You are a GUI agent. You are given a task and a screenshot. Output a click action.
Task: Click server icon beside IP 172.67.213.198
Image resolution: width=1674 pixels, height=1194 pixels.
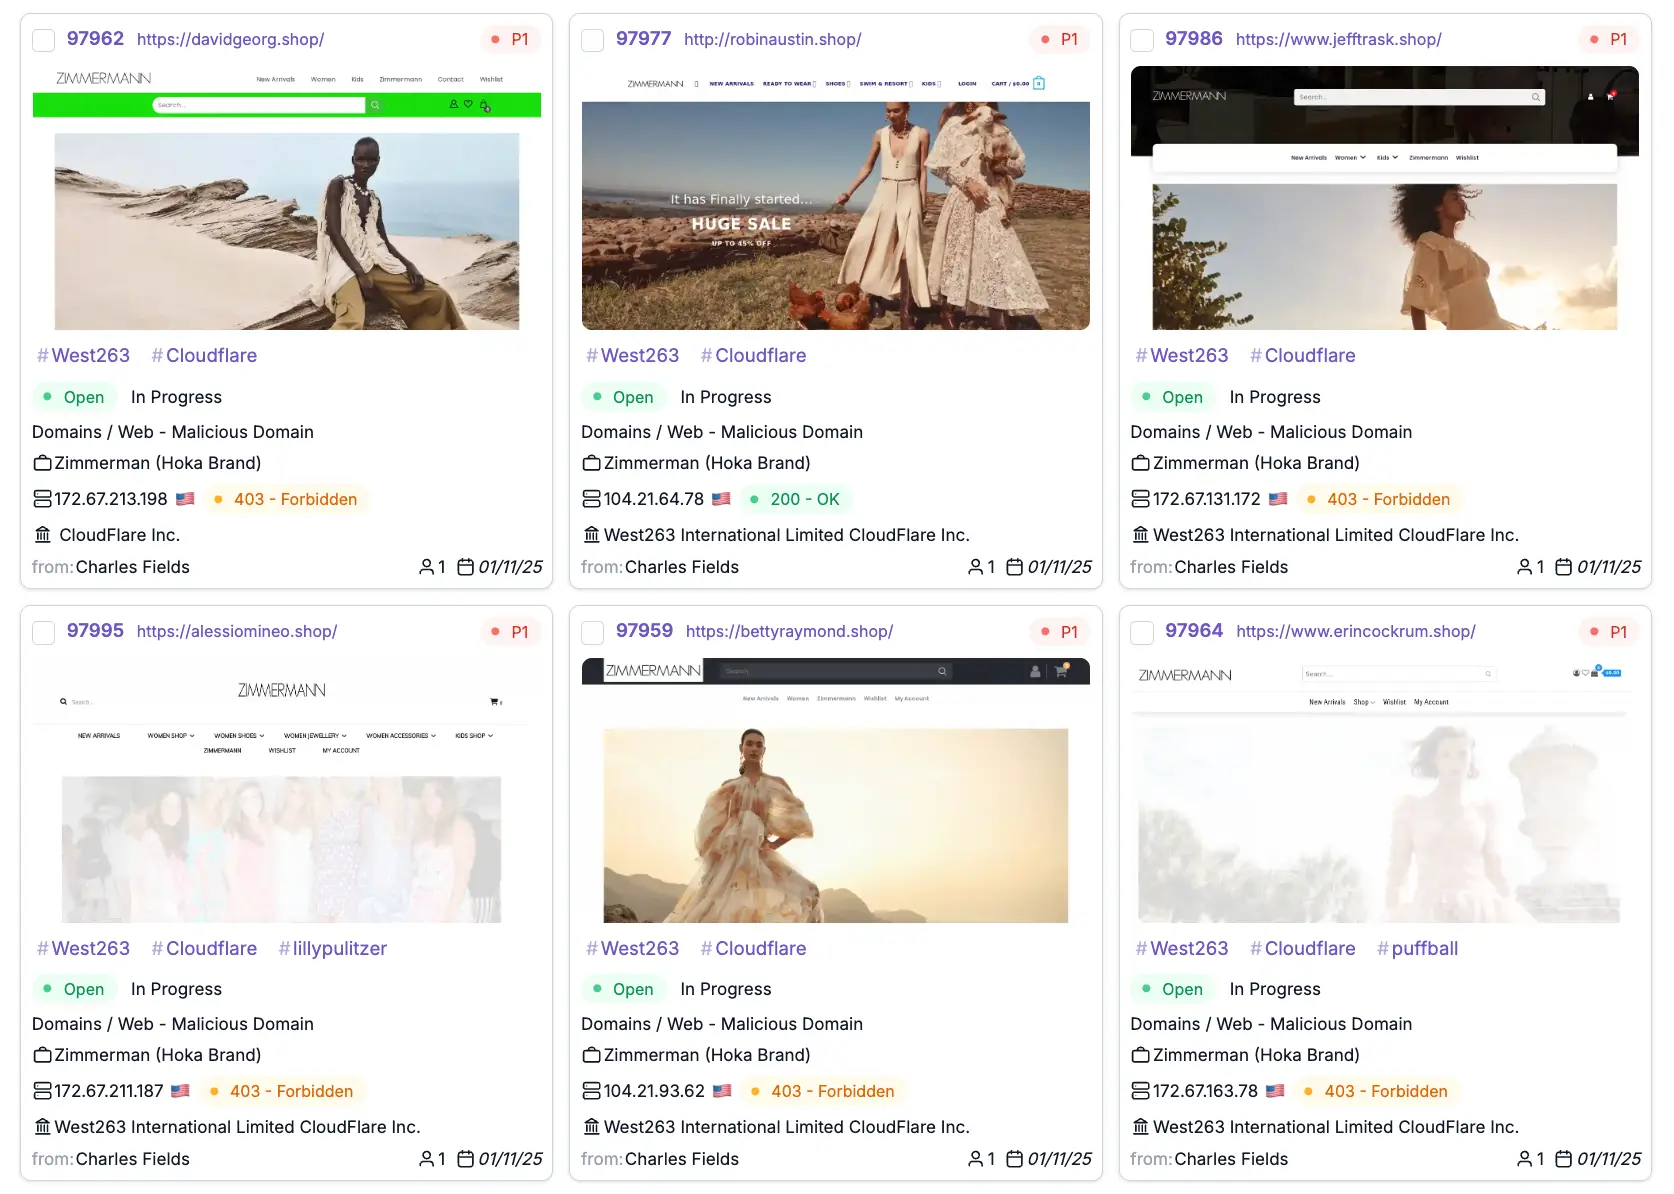pyautogui.click(x=42, y=499)
